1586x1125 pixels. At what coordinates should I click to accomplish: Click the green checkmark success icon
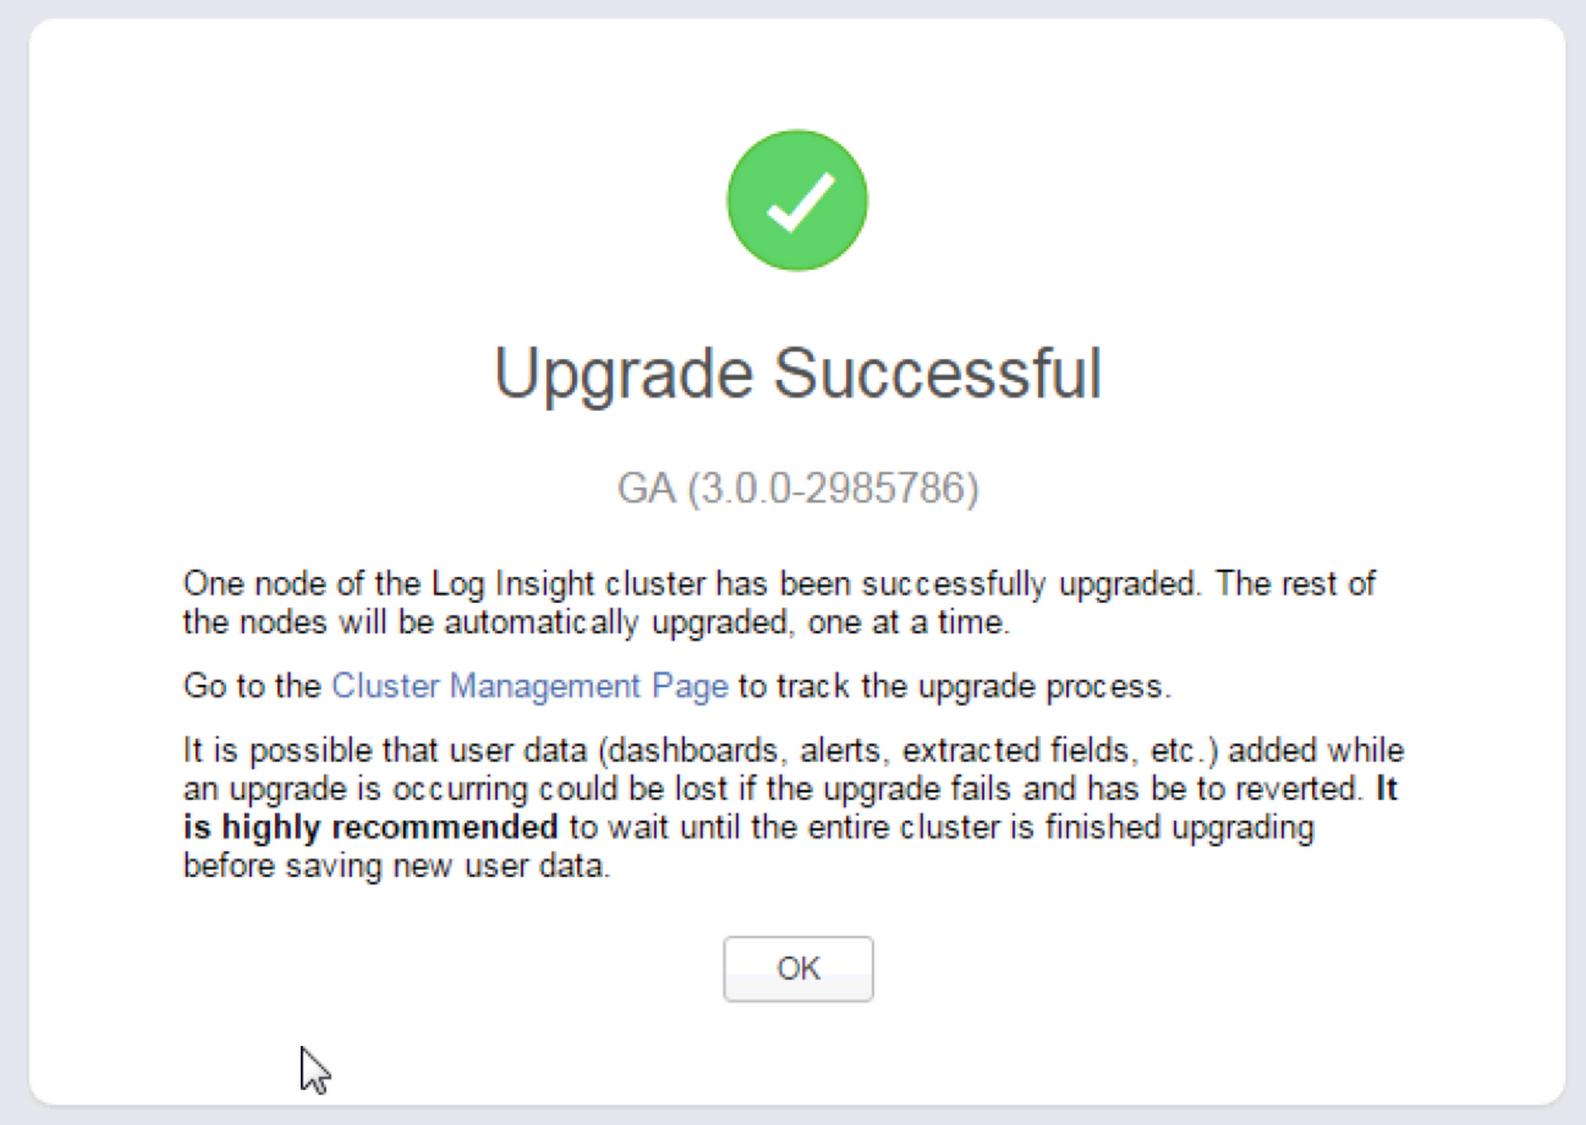point(797,200)
